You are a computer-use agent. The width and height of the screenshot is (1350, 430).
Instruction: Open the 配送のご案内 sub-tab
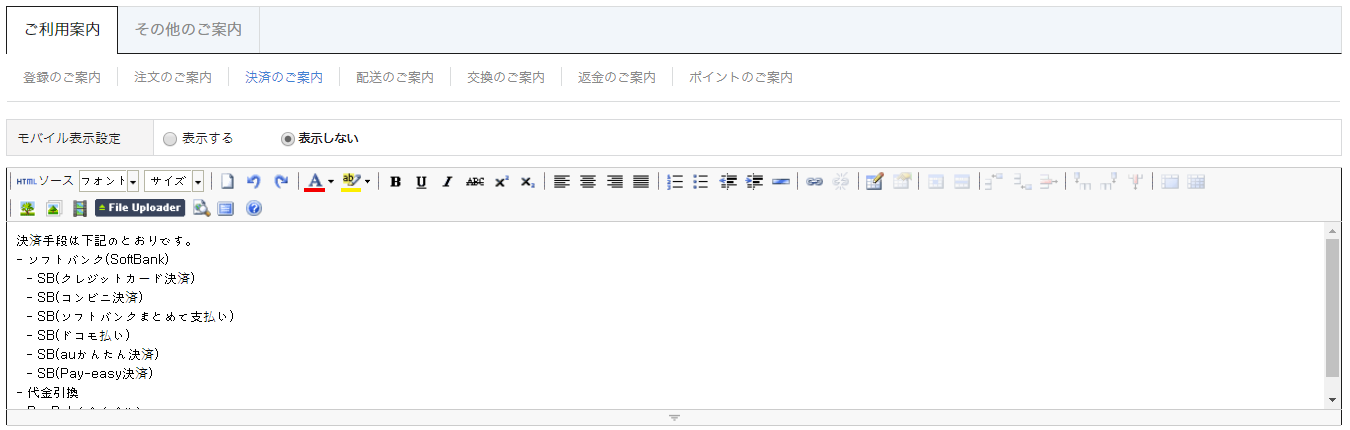tap(394, 77)
